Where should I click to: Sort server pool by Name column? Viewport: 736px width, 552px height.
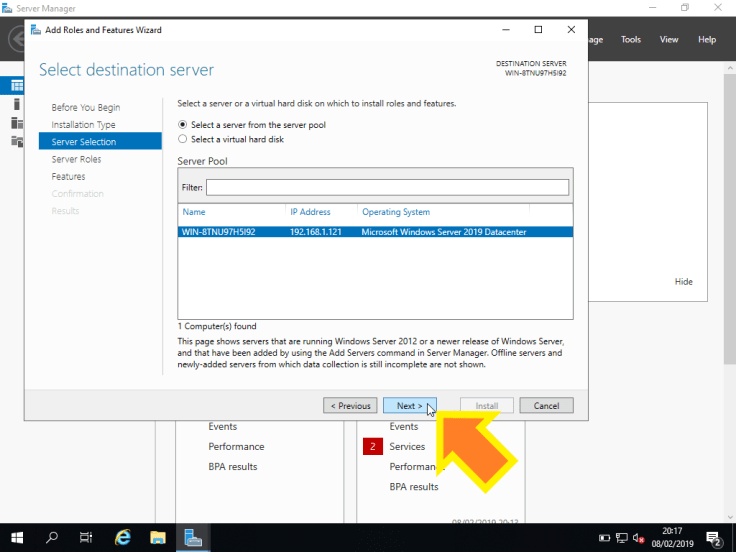pyautogui.click(x=194, y=212)
